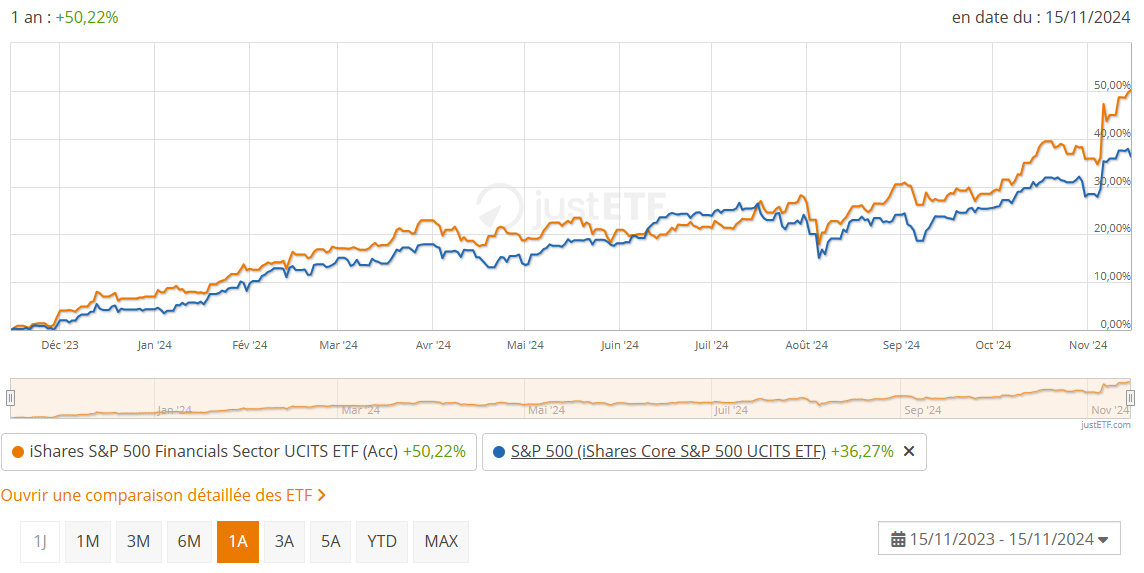The width and height of the screenshot is (1144, 573).
Task: Click the justETF.com credit text
Action: [x=1105, y=424]
